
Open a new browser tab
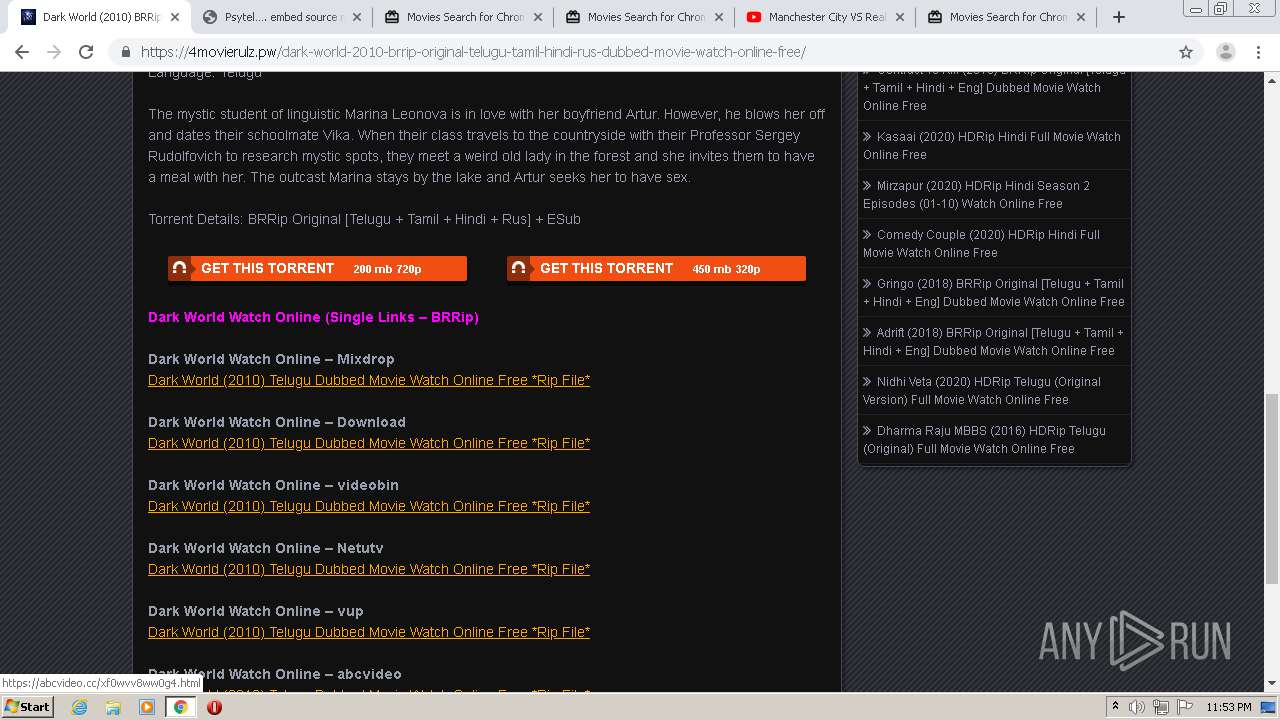1118,17
